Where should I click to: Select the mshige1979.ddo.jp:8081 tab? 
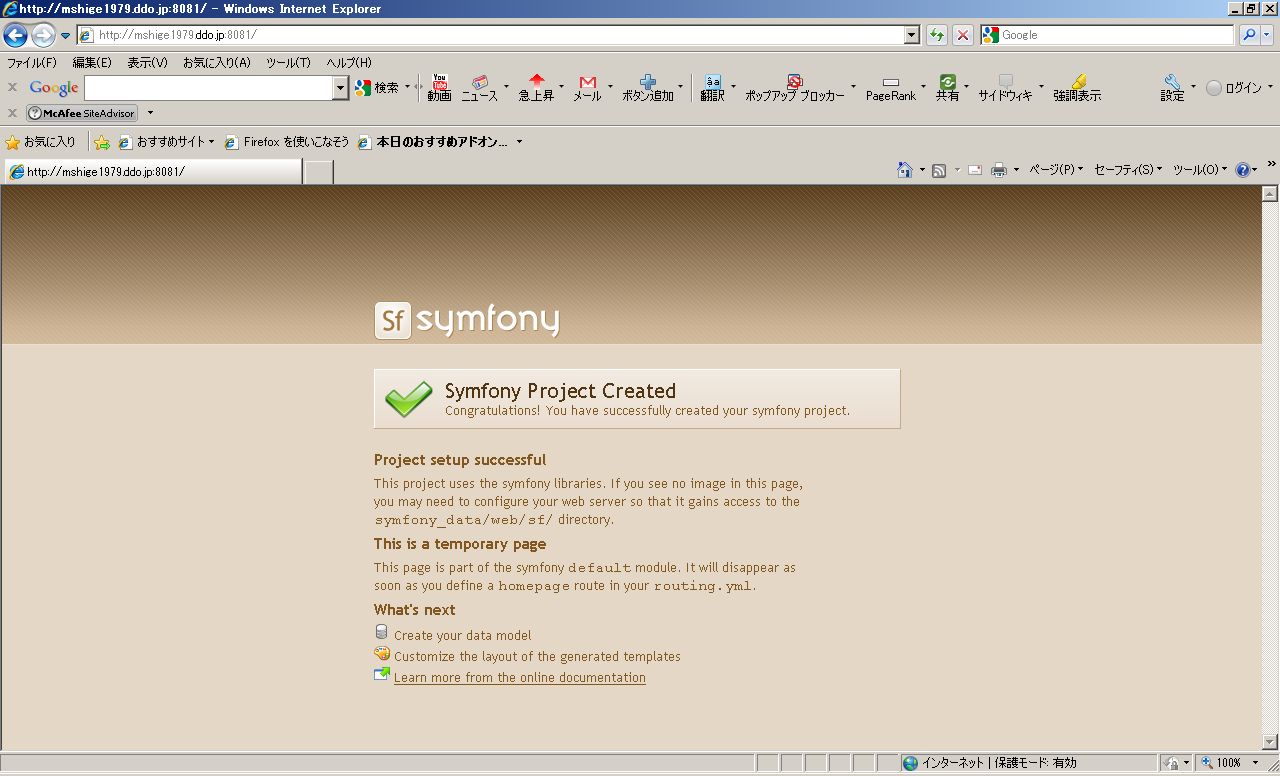152,171
